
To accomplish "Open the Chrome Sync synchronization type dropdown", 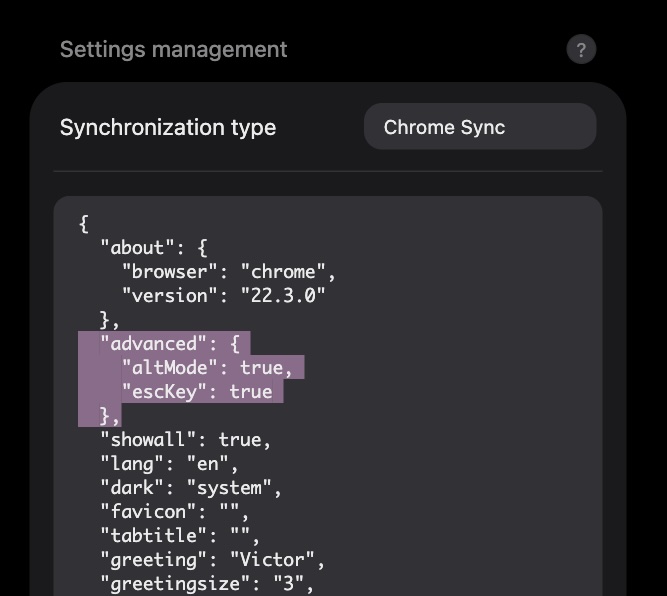I will pos(480,126).
